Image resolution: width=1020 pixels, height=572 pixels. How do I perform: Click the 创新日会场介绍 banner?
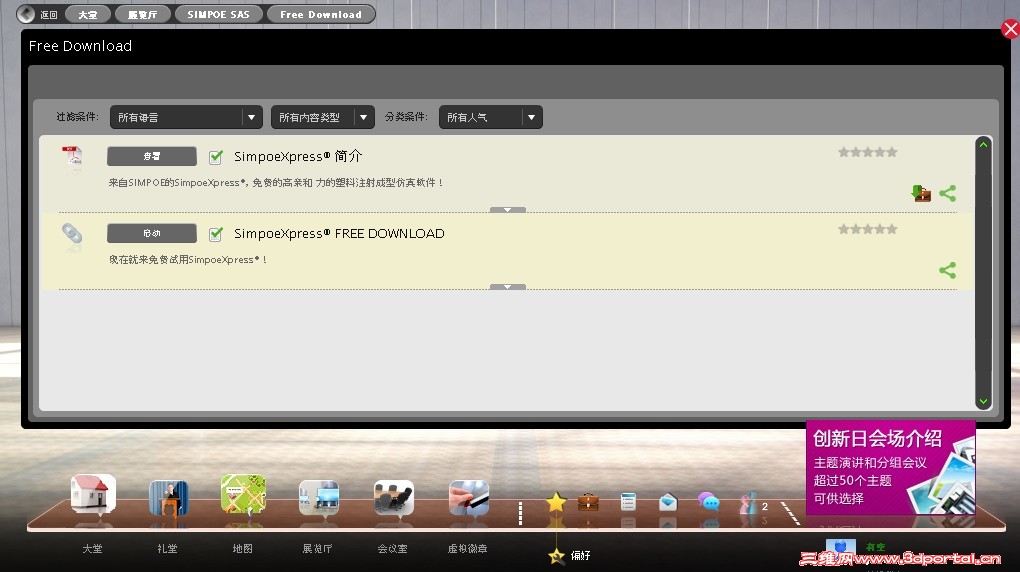[891, 467]
